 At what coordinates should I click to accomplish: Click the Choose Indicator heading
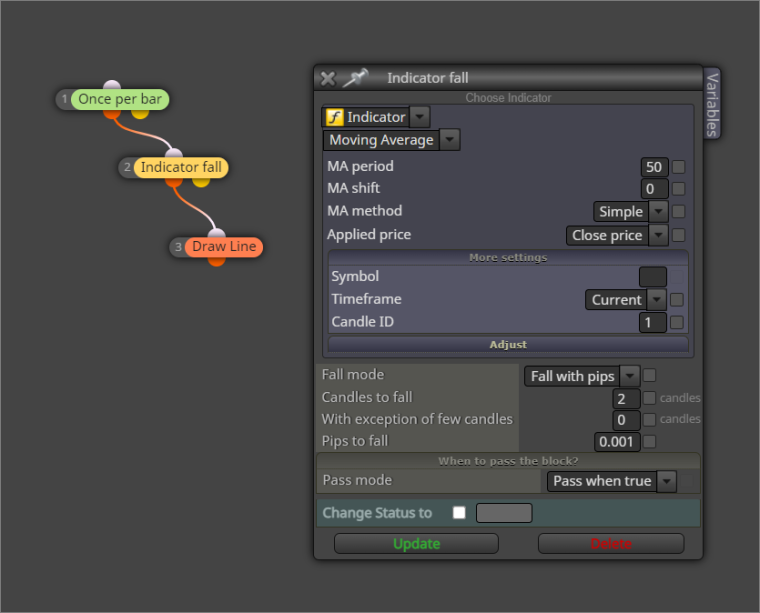coord(508,98)
